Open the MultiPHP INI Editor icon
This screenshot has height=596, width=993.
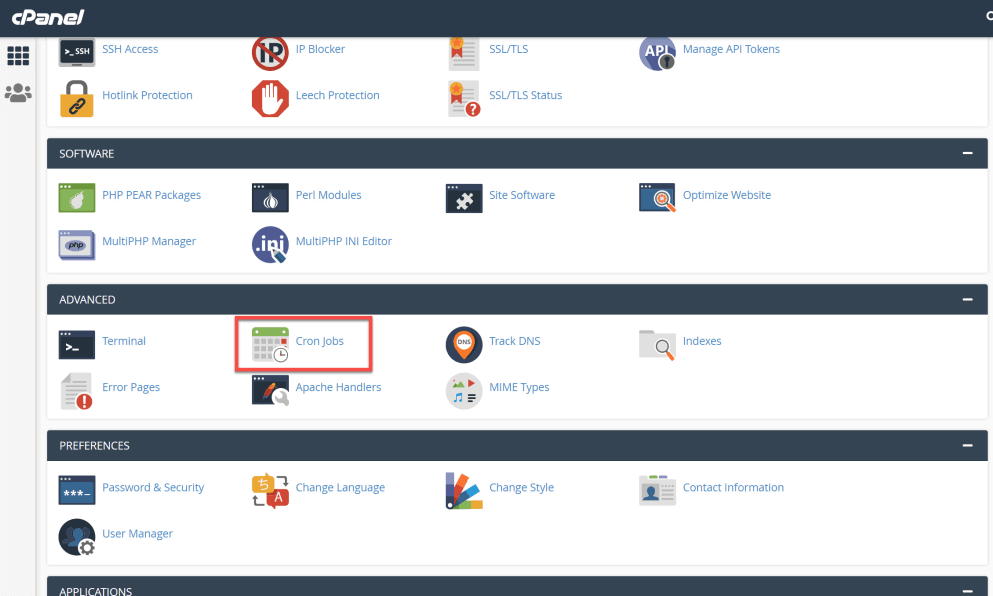tap(270, 243)
